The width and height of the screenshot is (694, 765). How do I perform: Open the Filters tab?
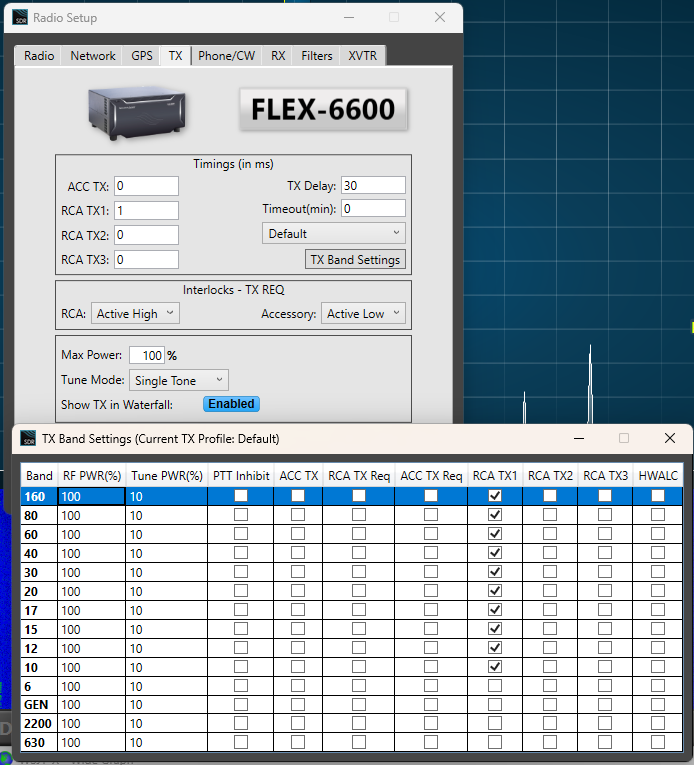click(x=316, y=56)
